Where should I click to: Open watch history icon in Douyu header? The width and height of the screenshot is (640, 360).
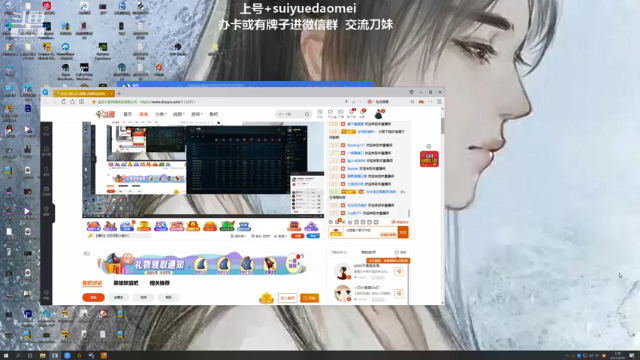320,113
